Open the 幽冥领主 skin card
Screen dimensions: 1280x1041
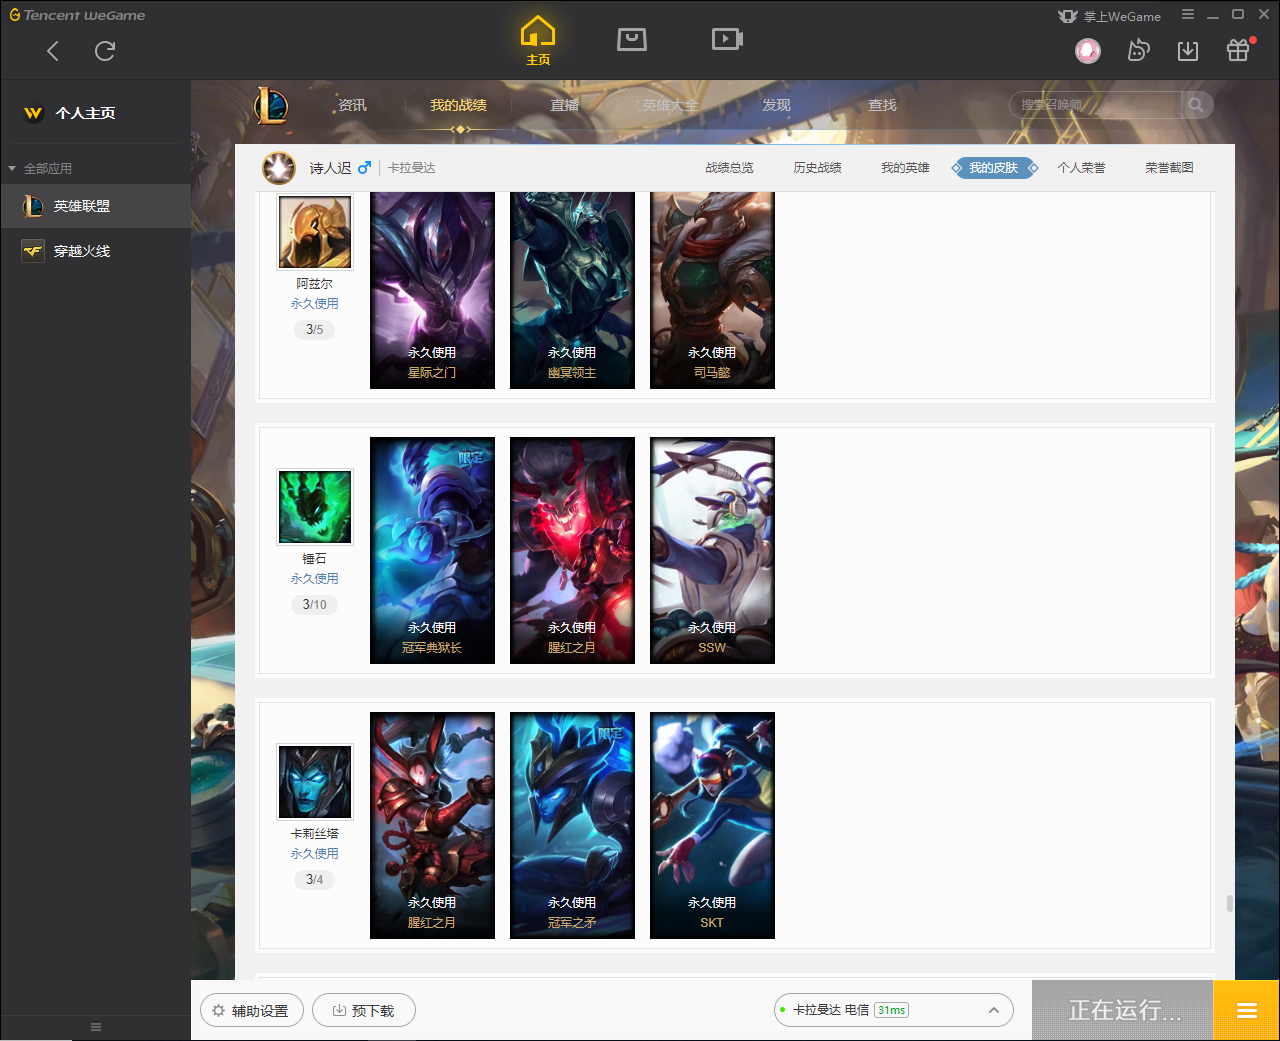[572, 290]
